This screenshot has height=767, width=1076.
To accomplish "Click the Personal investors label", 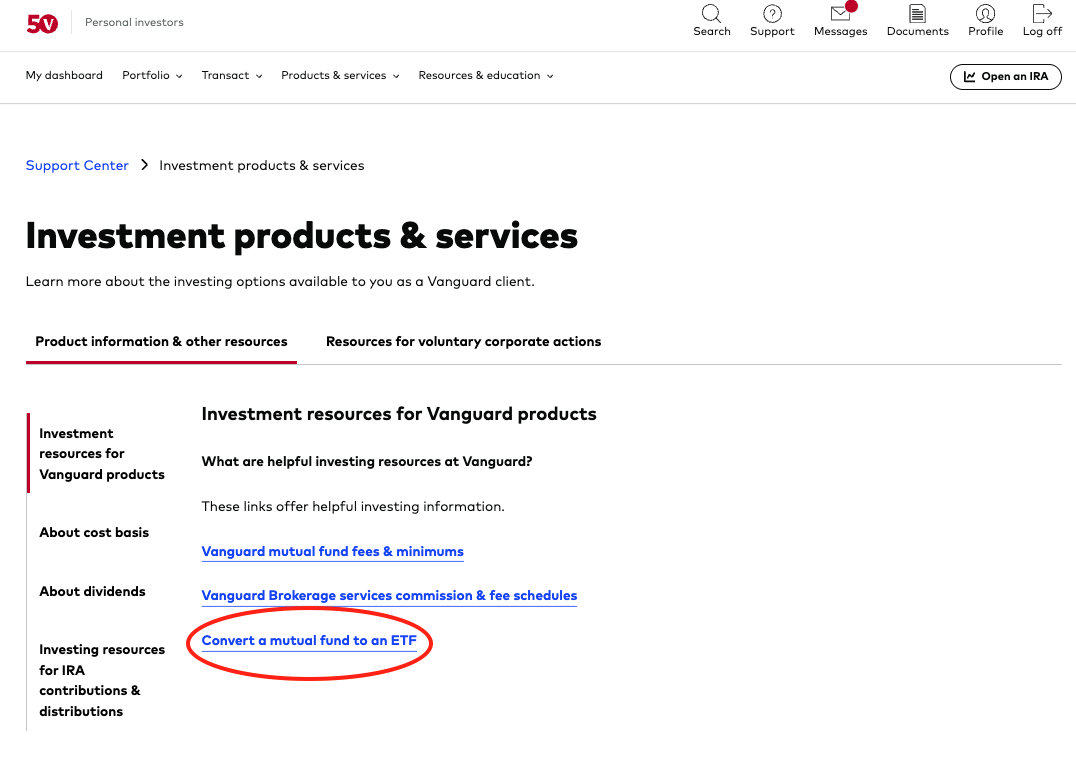I will (134, 23).
